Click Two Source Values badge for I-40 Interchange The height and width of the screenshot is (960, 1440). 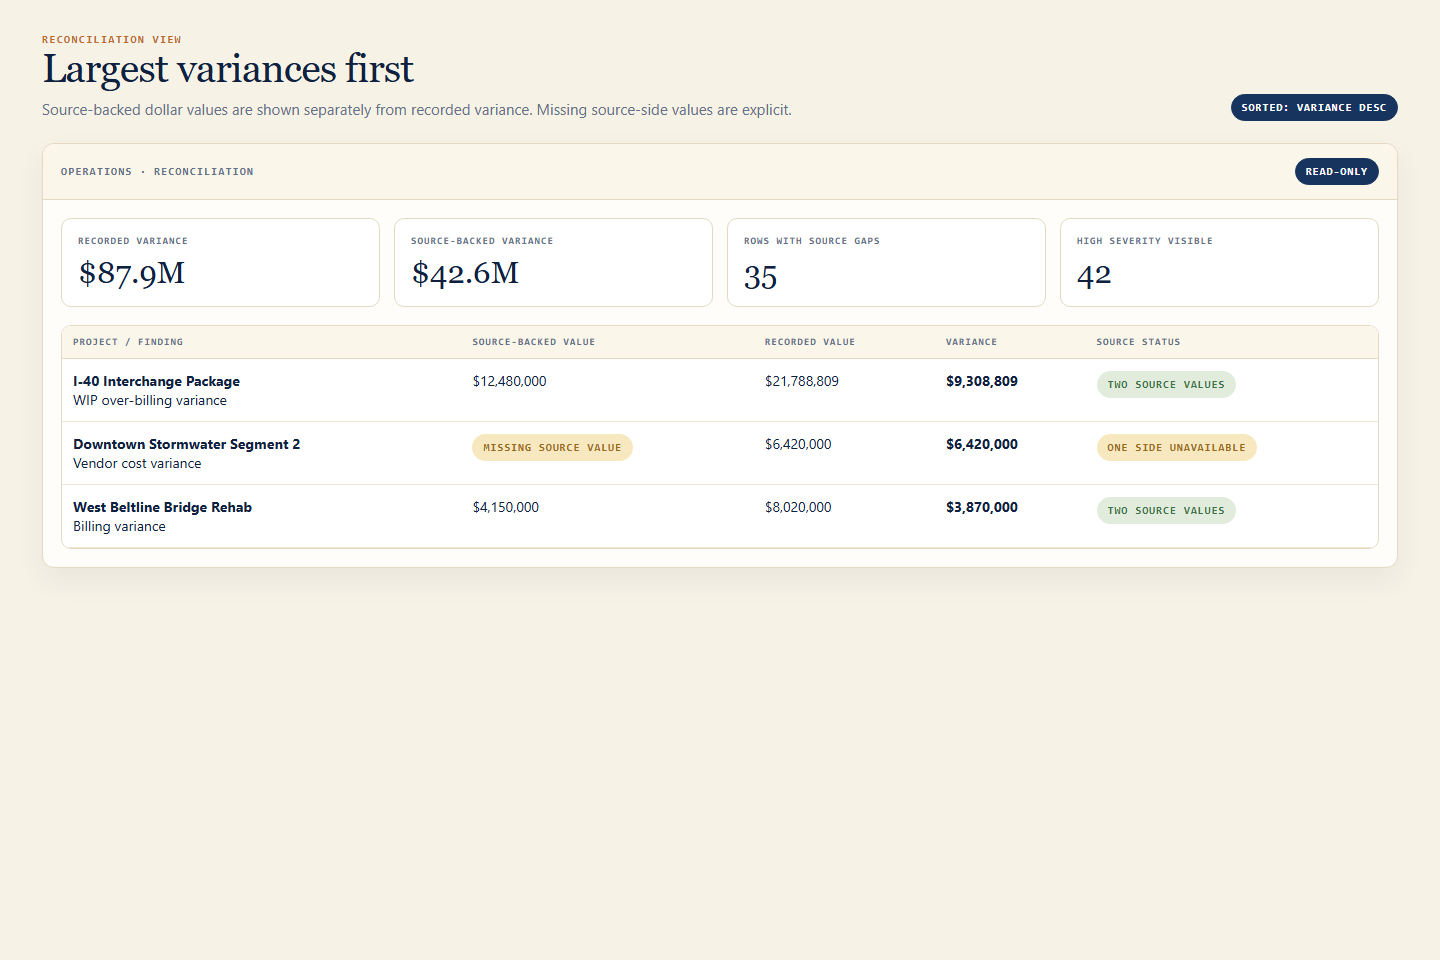(1166, 385)
